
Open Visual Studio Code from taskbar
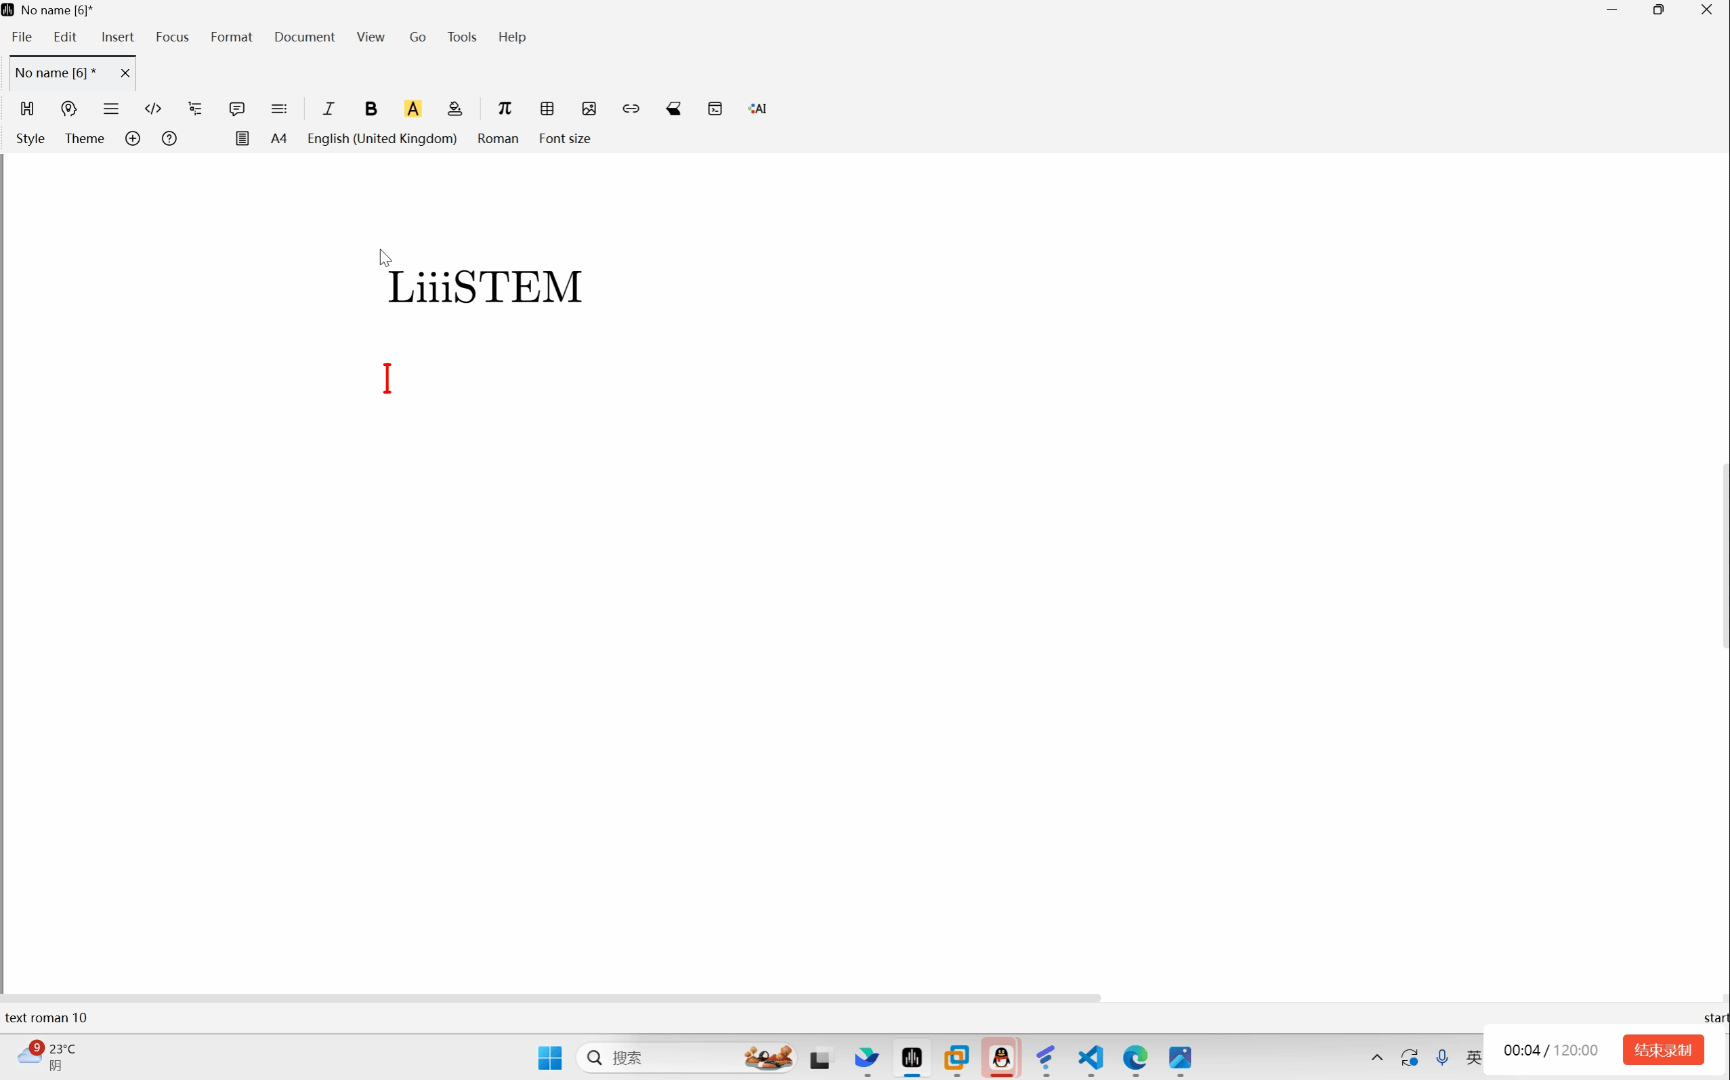pyautogui.click(x=1090, y=1058)
